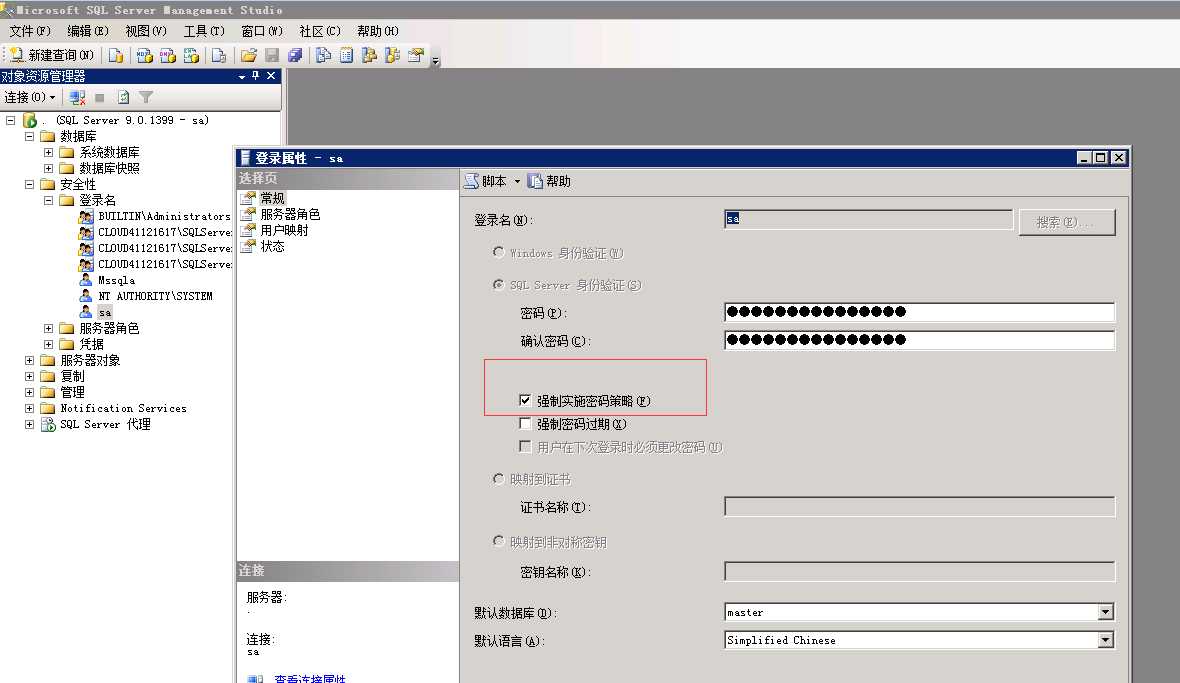
Task: Select Windows 身份验证 radio button
Action: pos(498,252)
